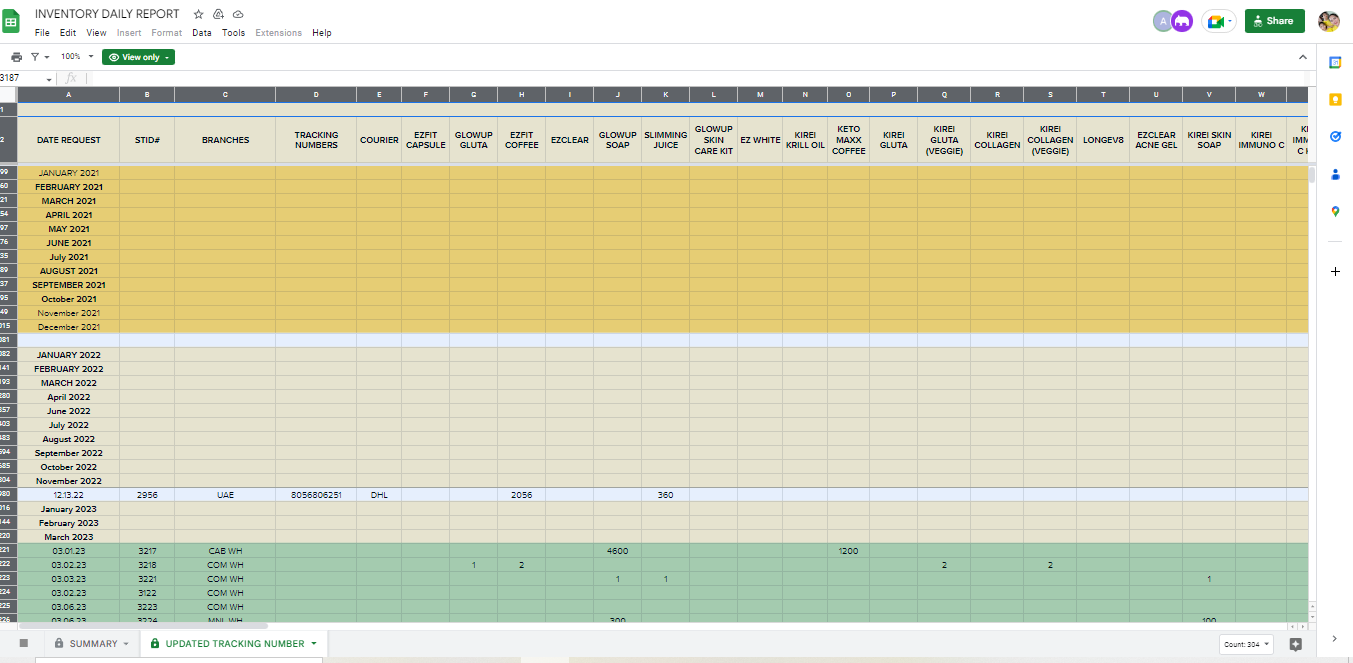This screenshot has height=663, width=1353.
Task: Star the INVENTORY DAILY REPORT document
Action: pos(198,15)
